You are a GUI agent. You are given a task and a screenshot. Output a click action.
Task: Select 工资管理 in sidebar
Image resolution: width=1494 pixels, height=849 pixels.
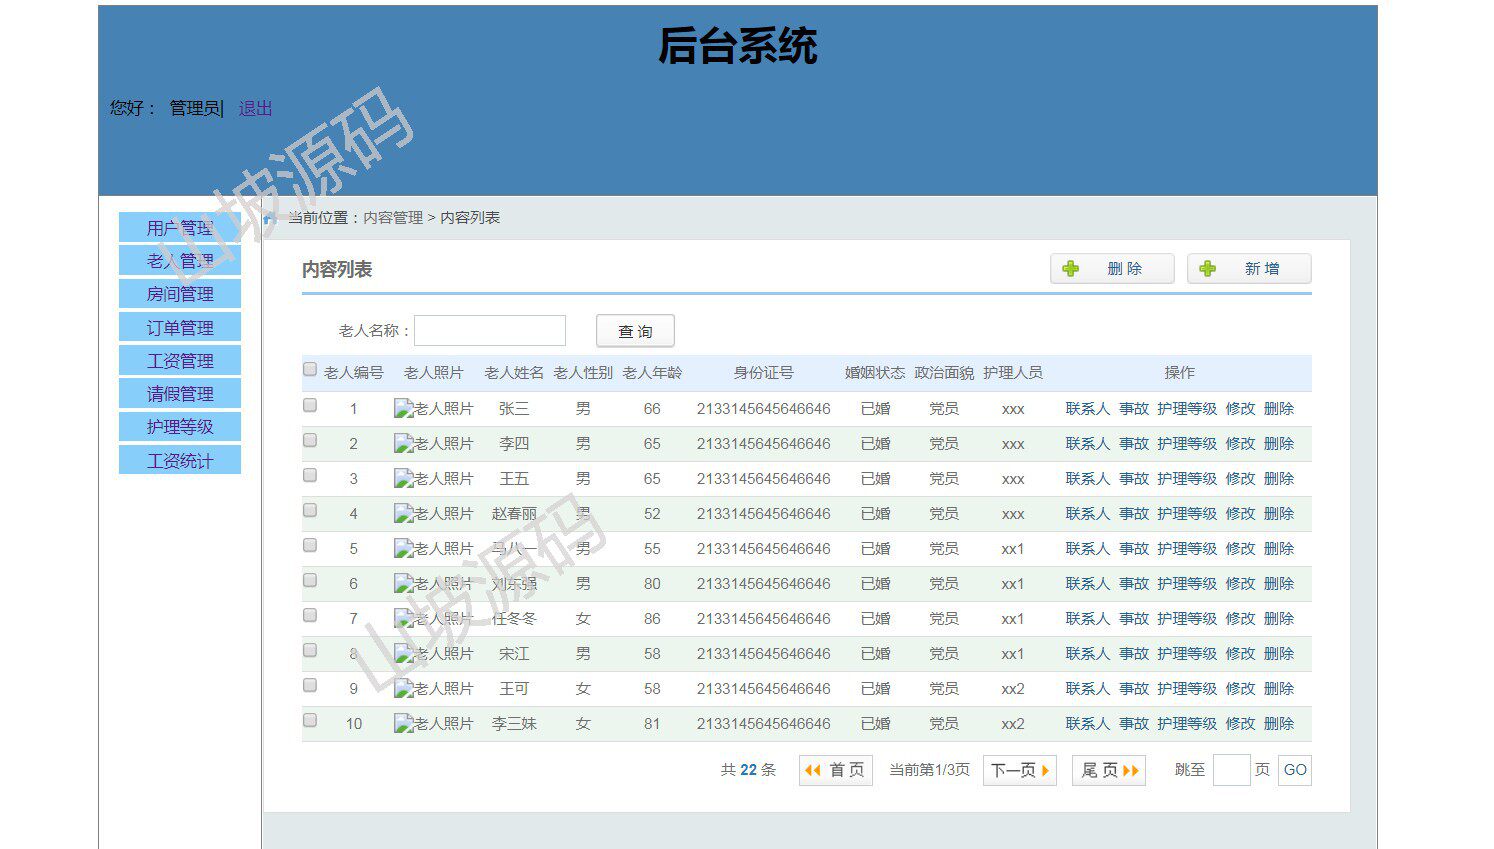point(180,361)
